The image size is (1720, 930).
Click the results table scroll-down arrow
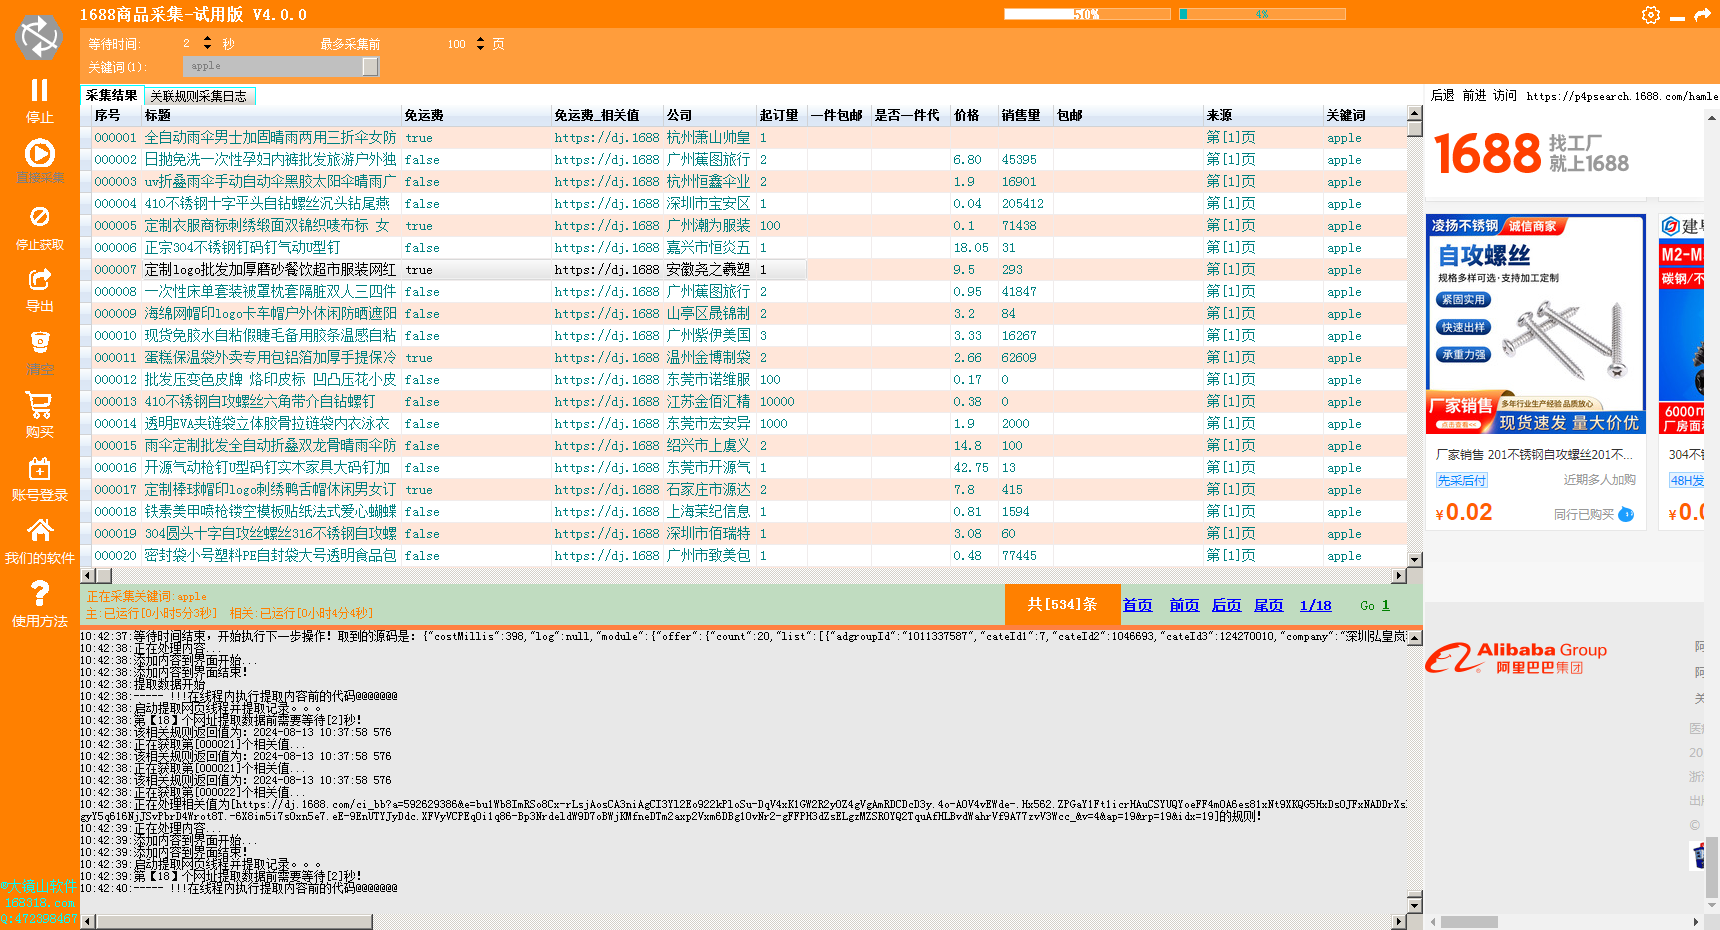[1414, 560]
